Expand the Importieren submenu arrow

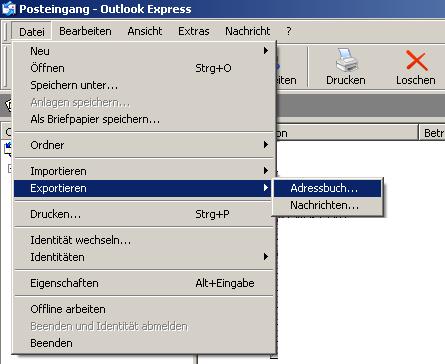tap(266, 171)
